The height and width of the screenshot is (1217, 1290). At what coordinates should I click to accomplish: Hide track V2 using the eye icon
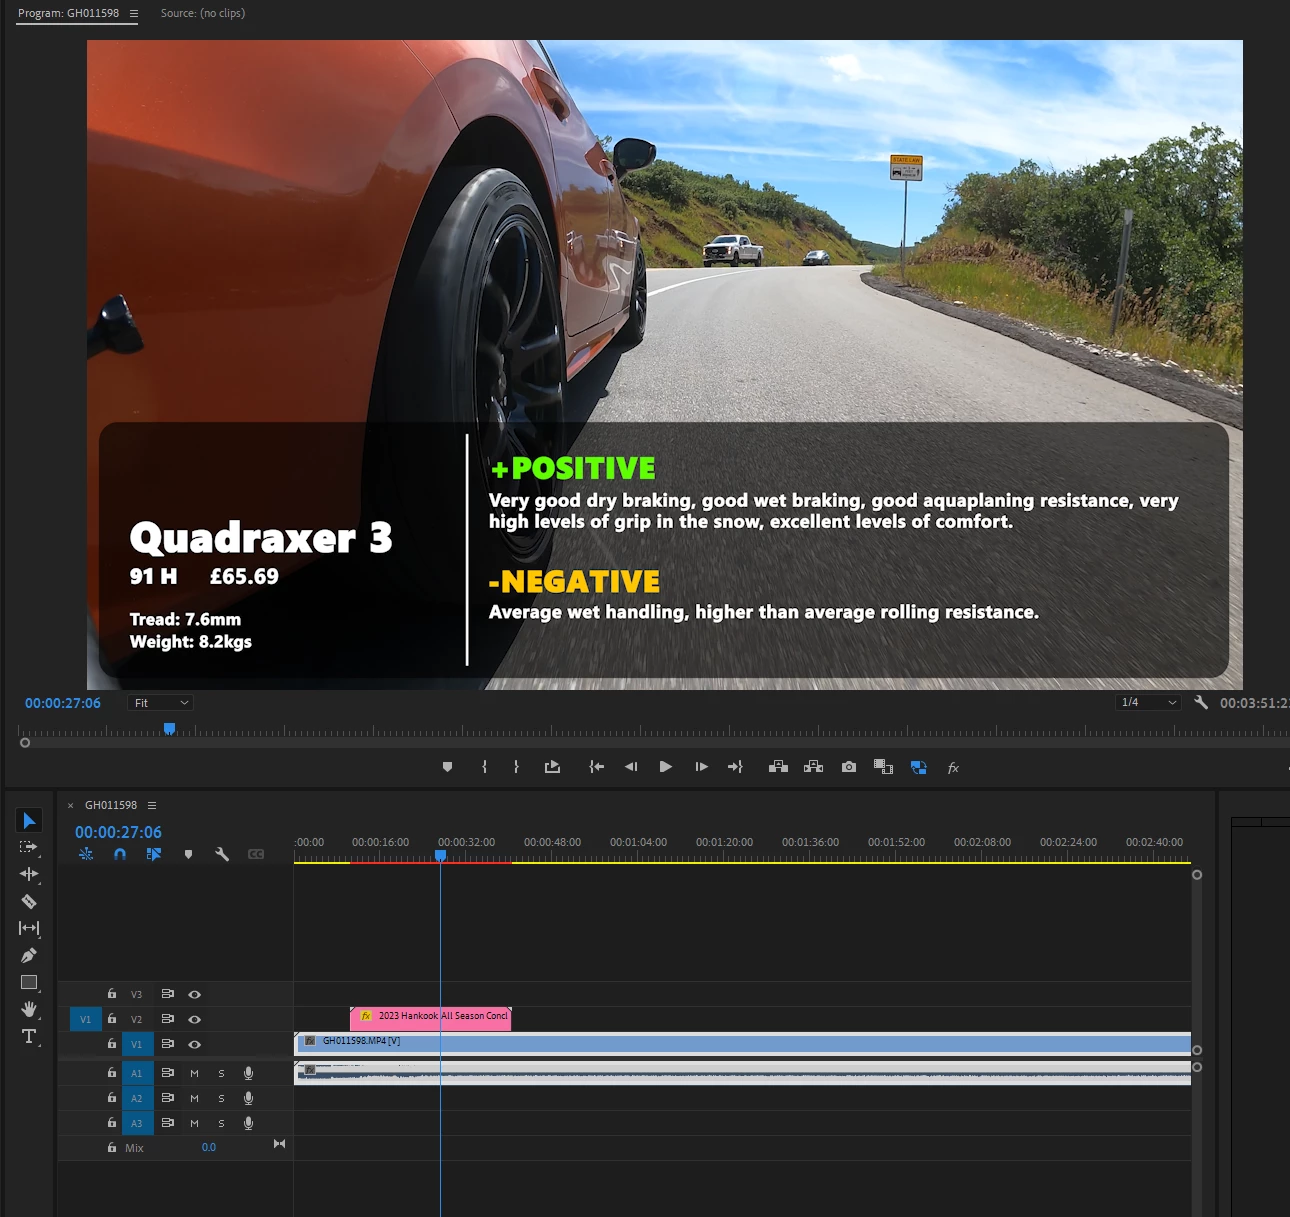[195, 1019]
